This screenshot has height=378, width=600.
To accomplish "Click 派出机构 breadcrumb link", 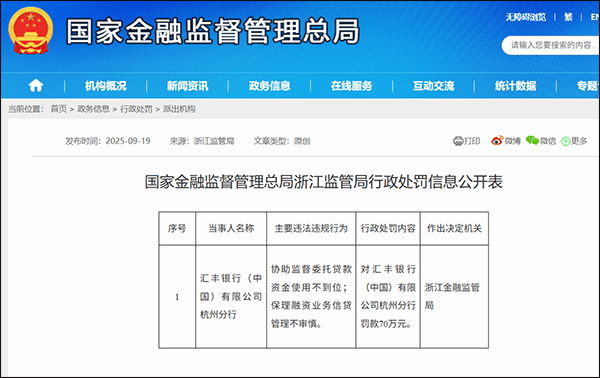I will (179, 109).
